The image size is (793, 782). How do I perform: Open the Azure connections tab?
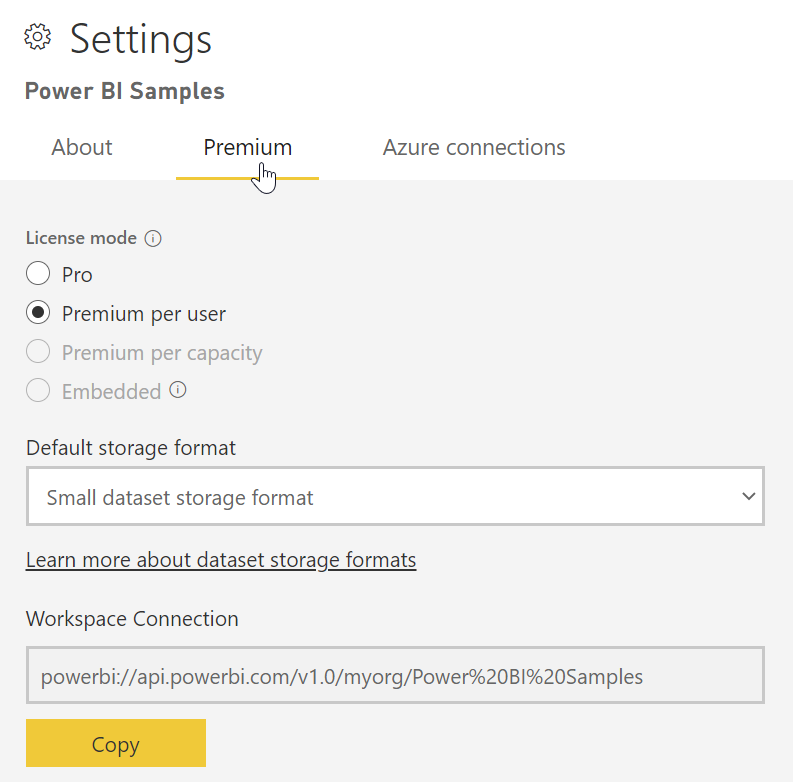point(474,148)
